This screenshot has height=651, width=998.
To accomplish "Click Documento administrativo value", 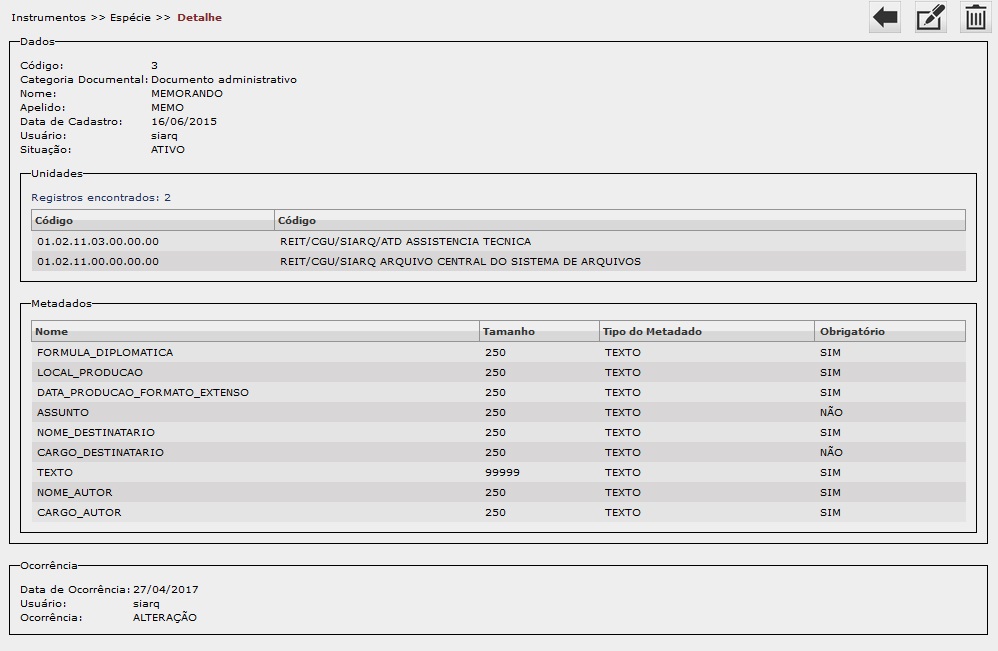I will (224, 80).
